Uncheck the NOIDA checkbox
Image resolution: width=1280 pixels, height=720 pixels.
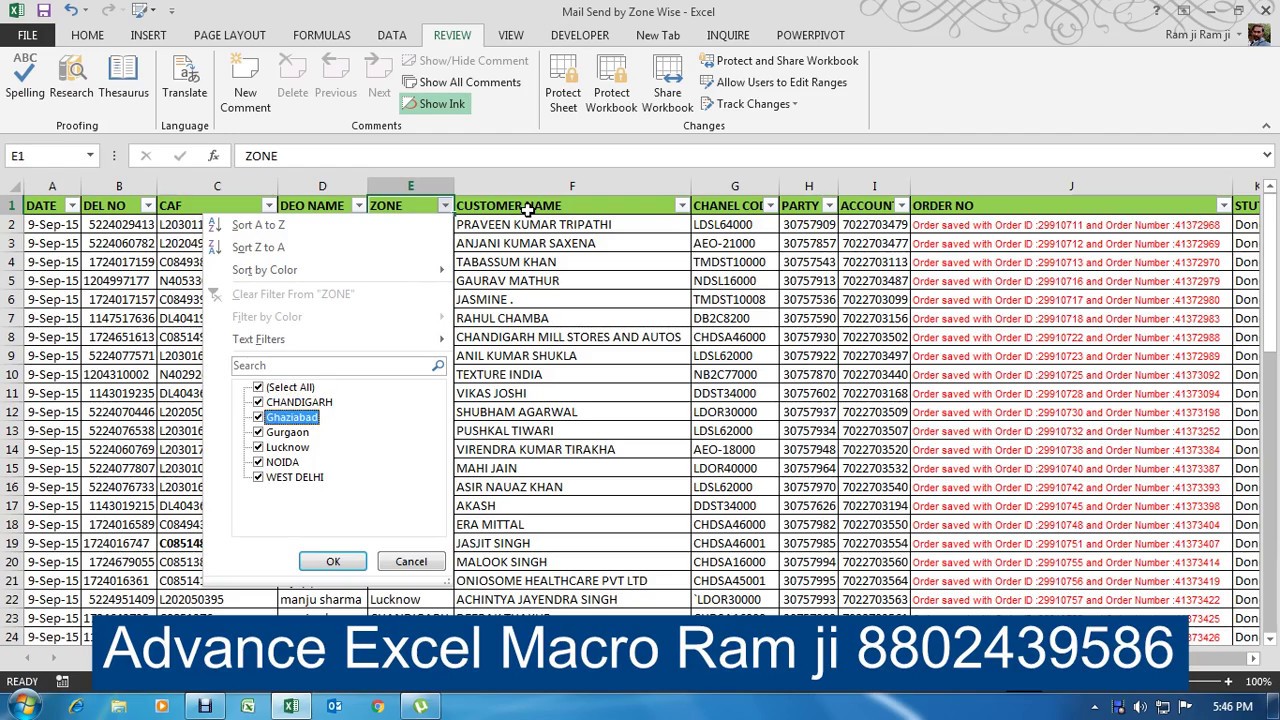tap(258, 462)
